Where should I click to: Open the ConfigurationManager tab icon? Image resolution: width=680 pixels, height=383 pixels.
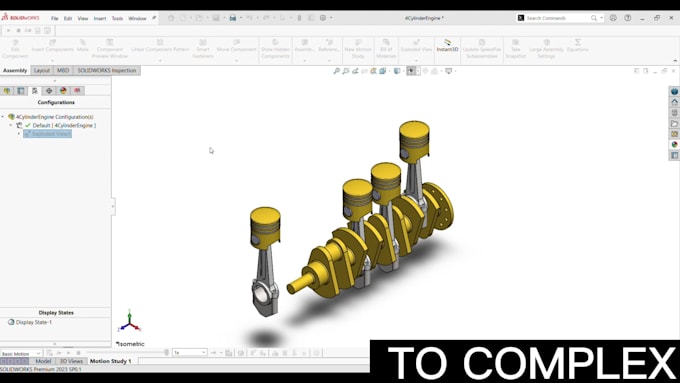[x=35, y=91]
